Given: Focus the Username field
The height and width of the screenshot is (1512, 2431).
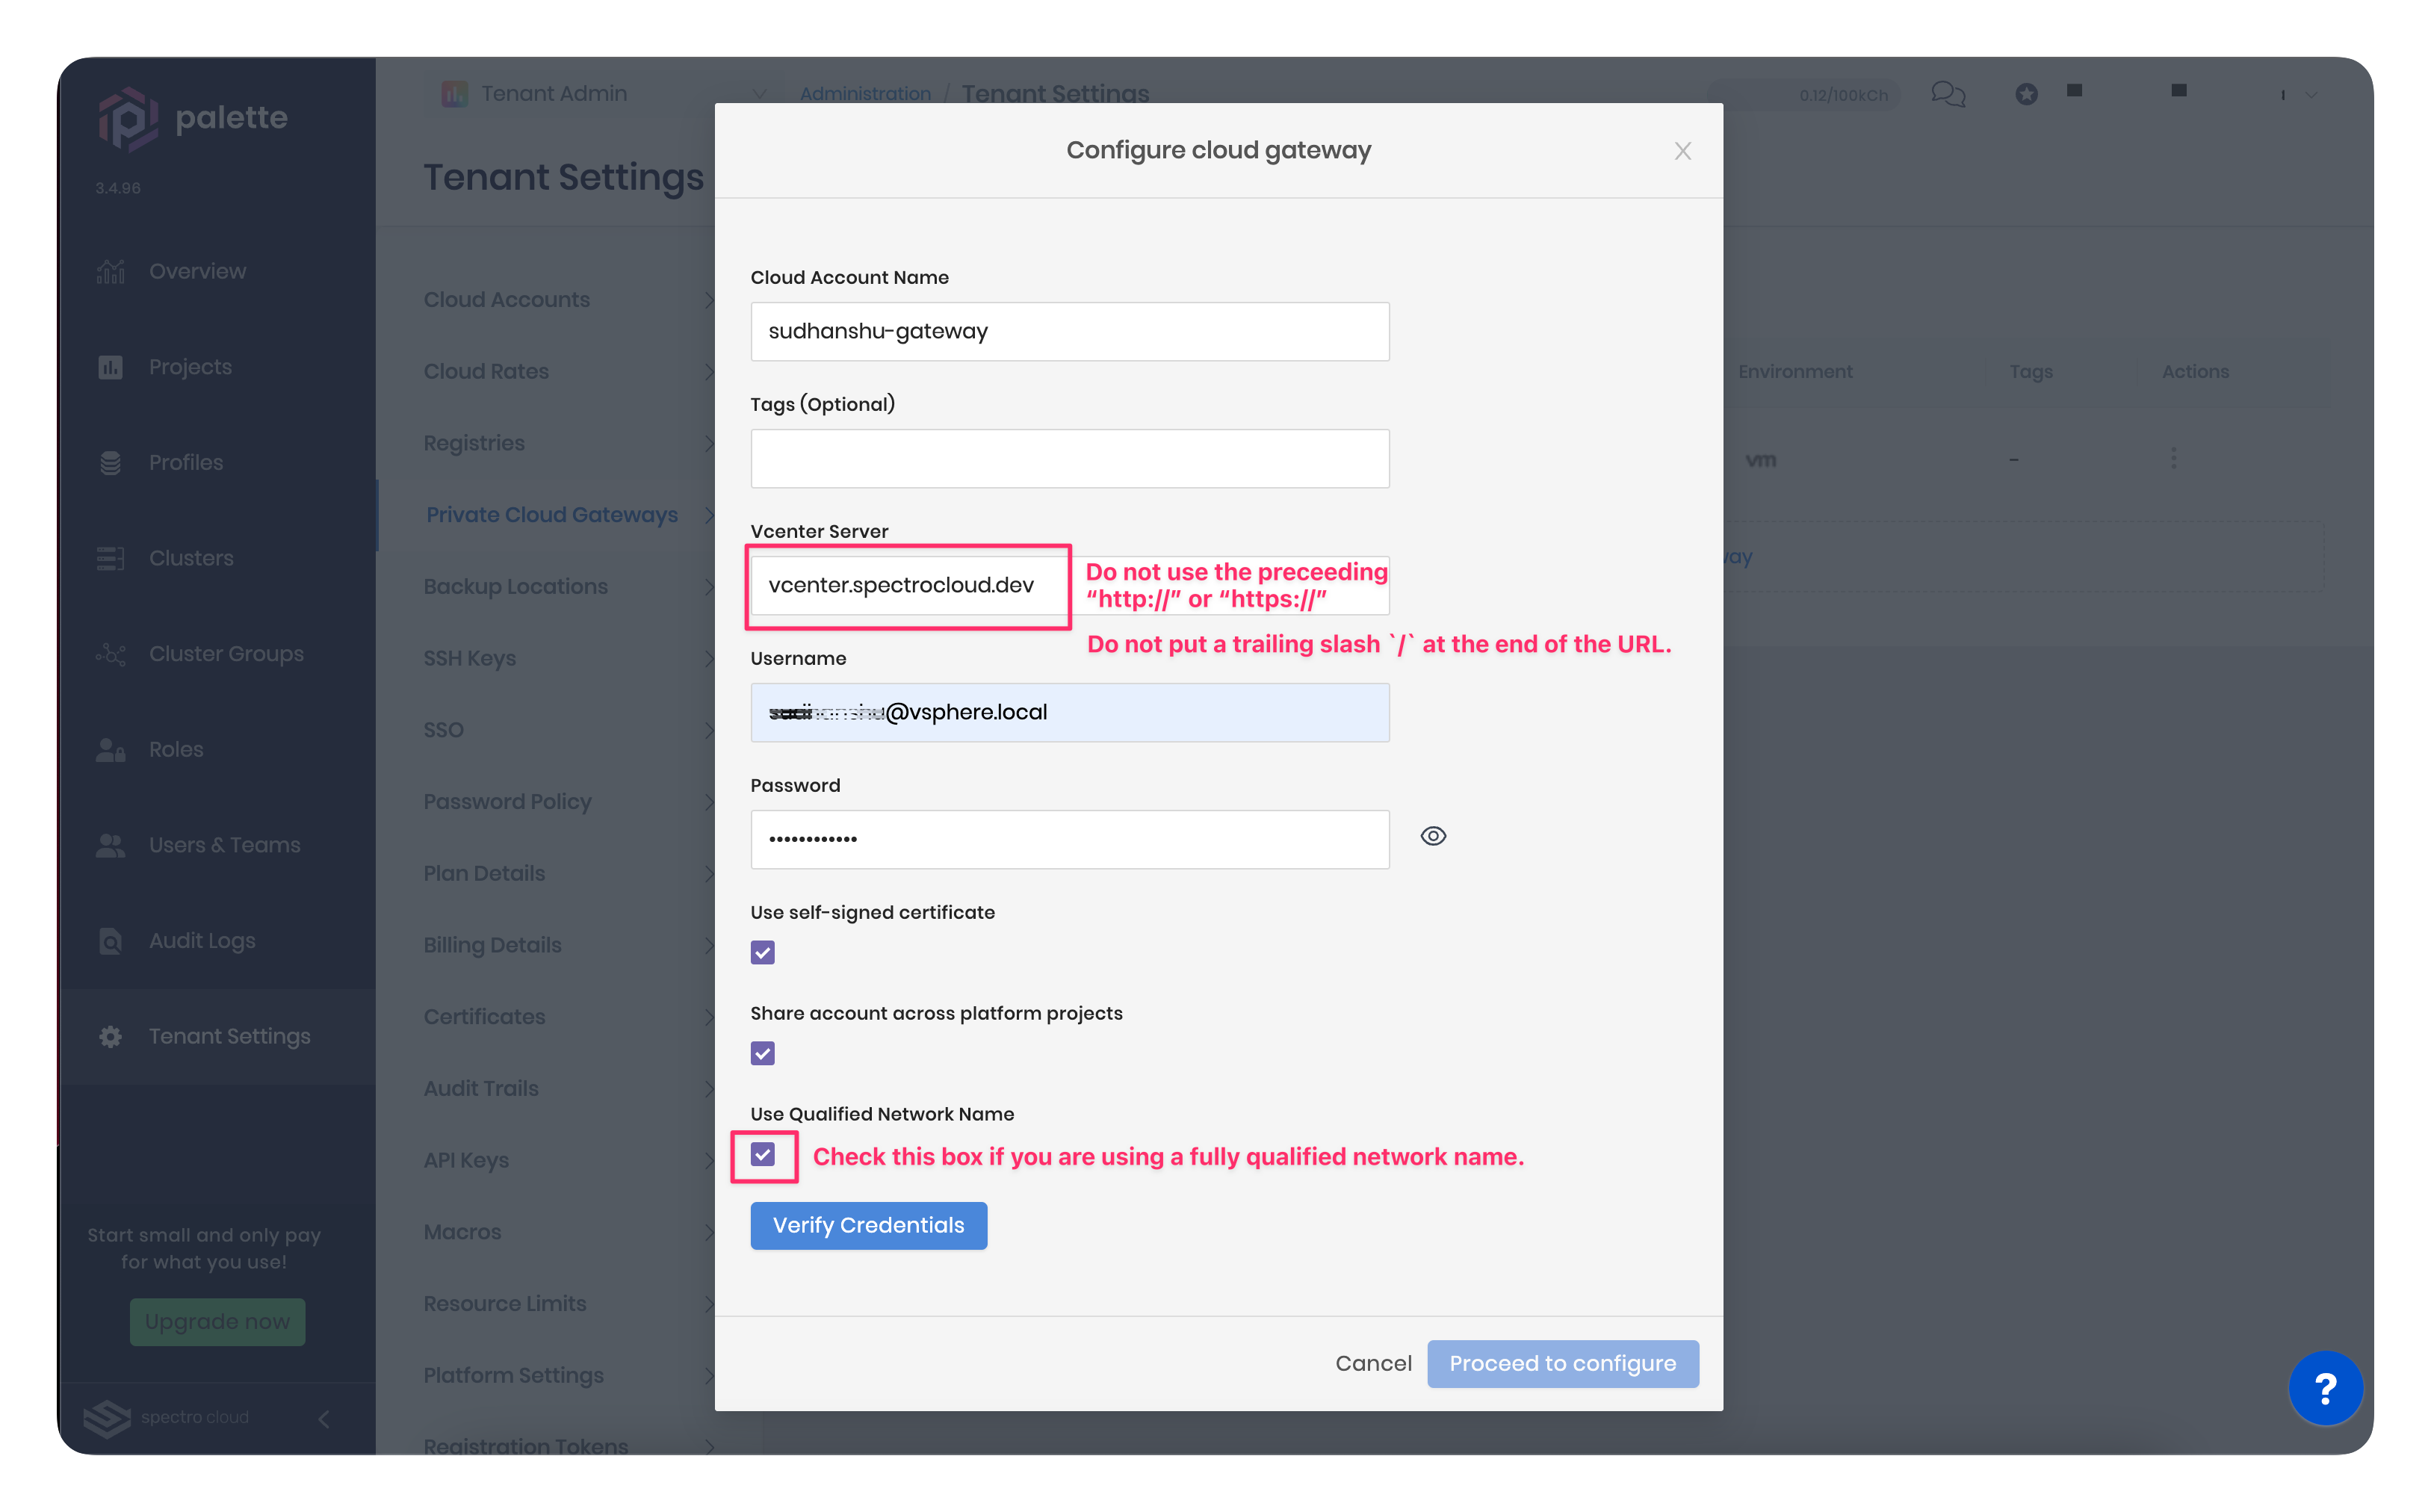Looking at the screenshot, I should coord(1069,712).
